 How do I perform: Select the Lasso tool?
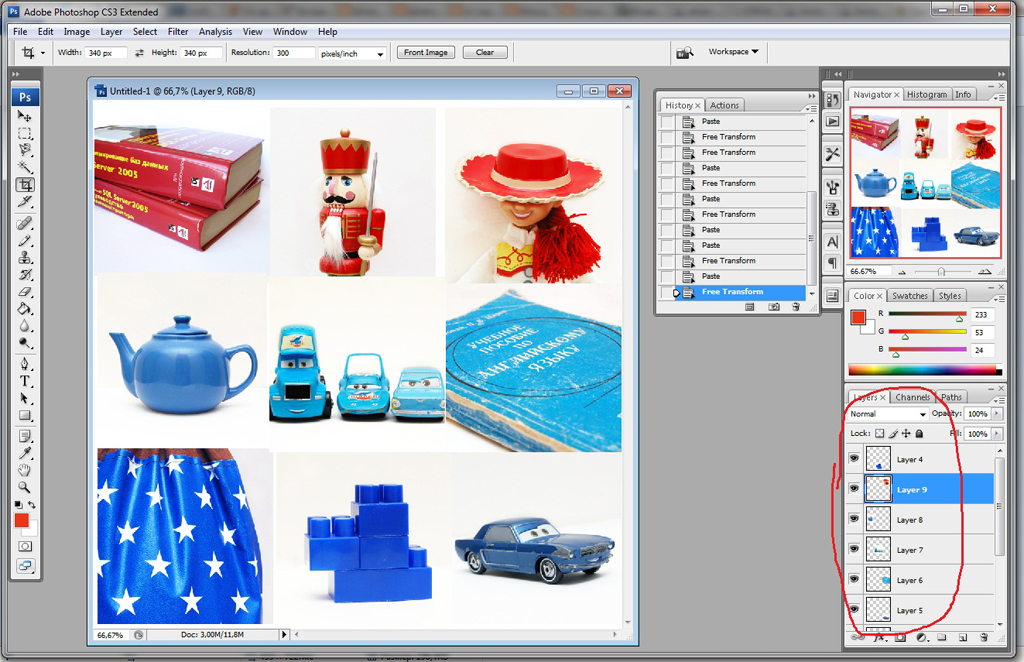click(x=24, y=150)
